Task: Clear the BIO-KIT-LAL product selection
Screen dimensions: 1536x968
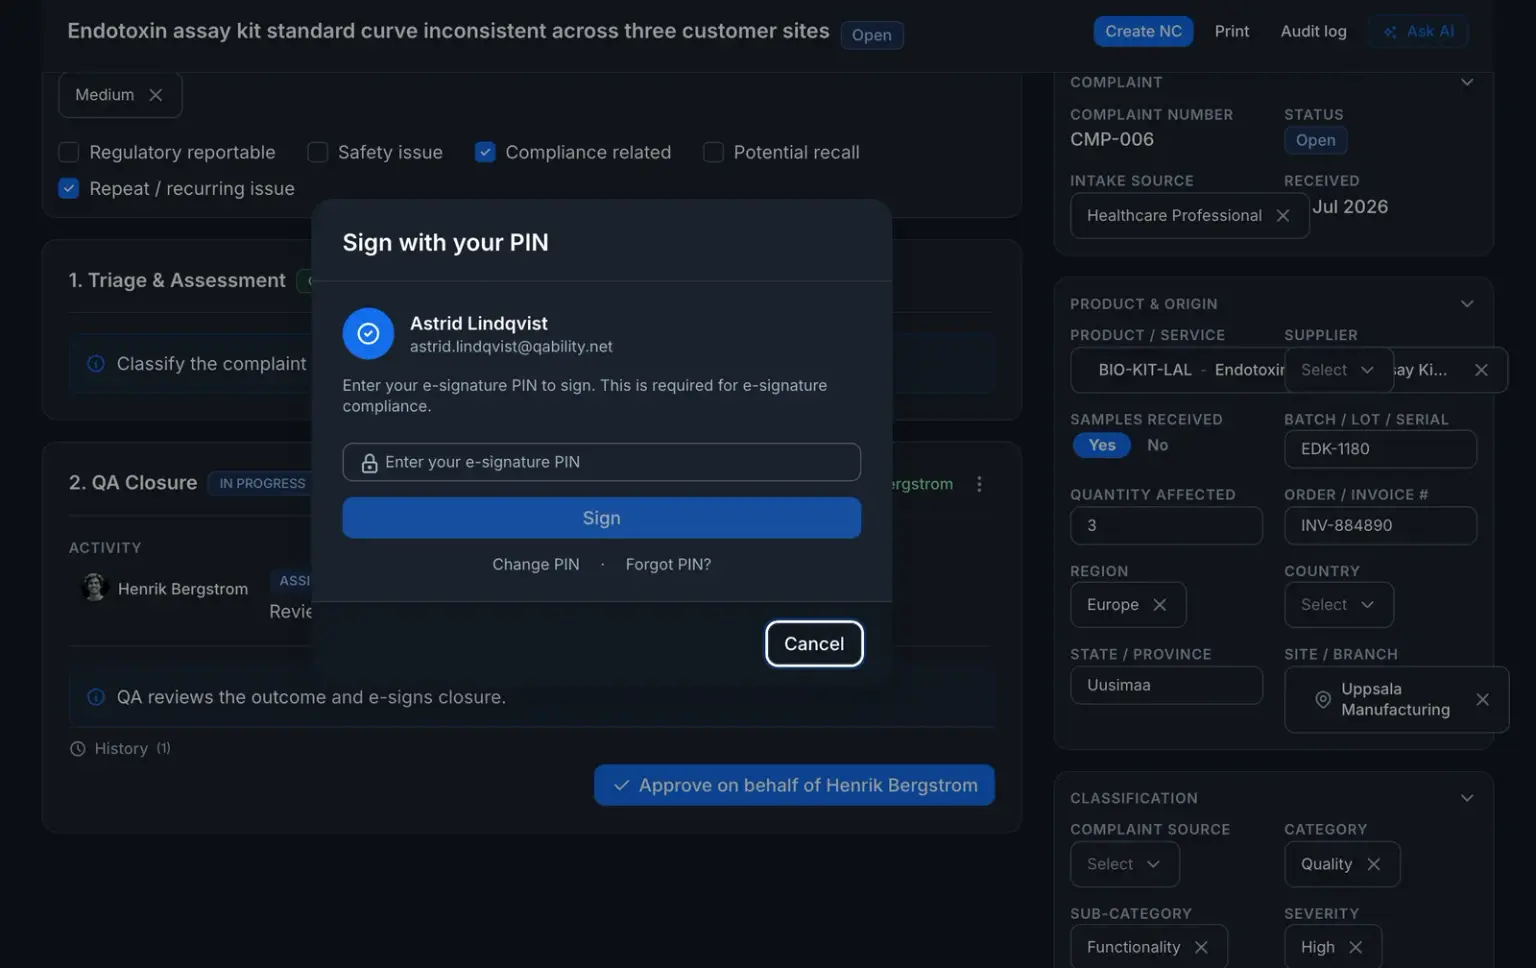Action: [1481, 370]
